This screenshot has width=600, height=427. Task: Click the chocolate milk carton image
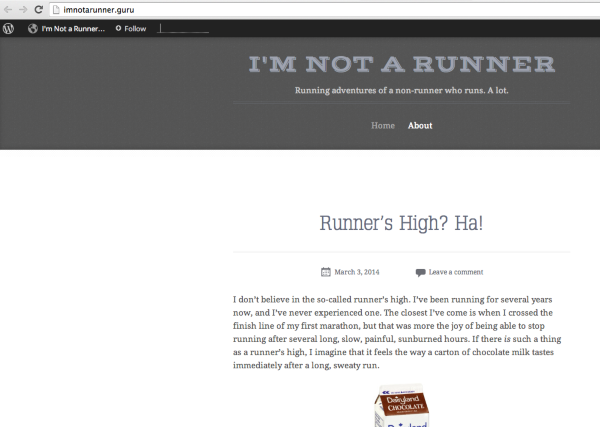[401, 406]
